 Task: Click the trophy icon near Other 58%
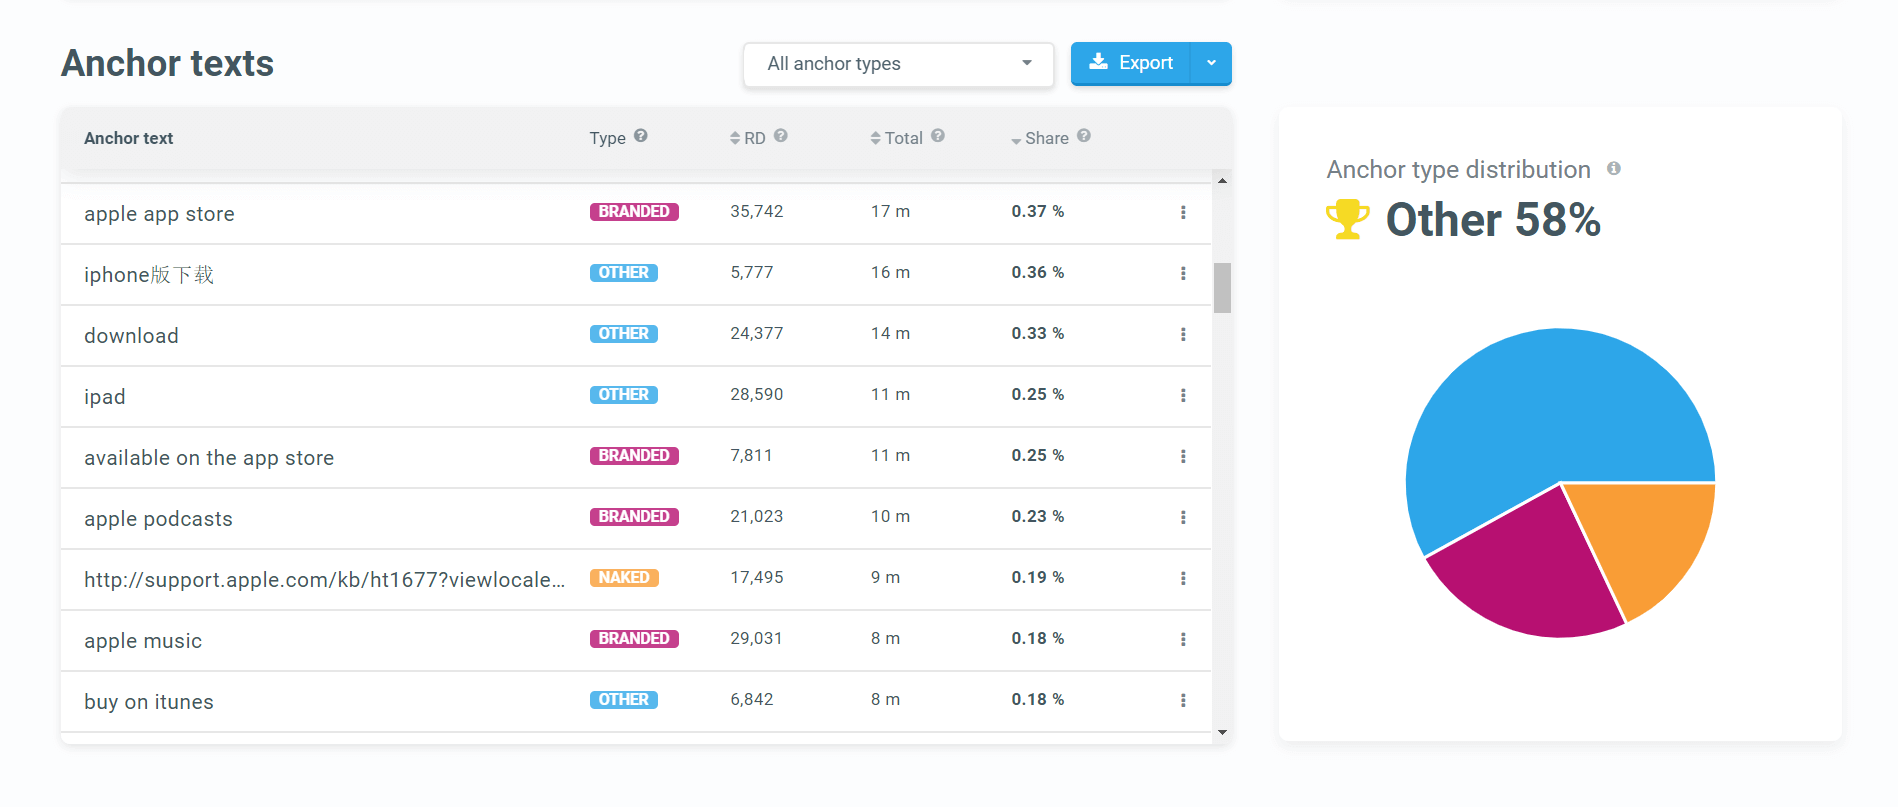pos(1347,219)
